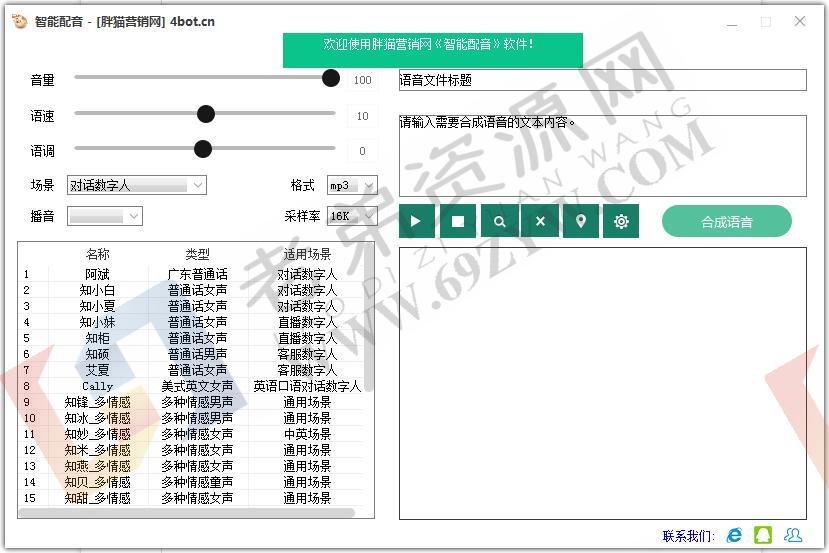829x553 pixels.
Task: Click the 中英场景 scene cell
Action: tap(307, 434)
